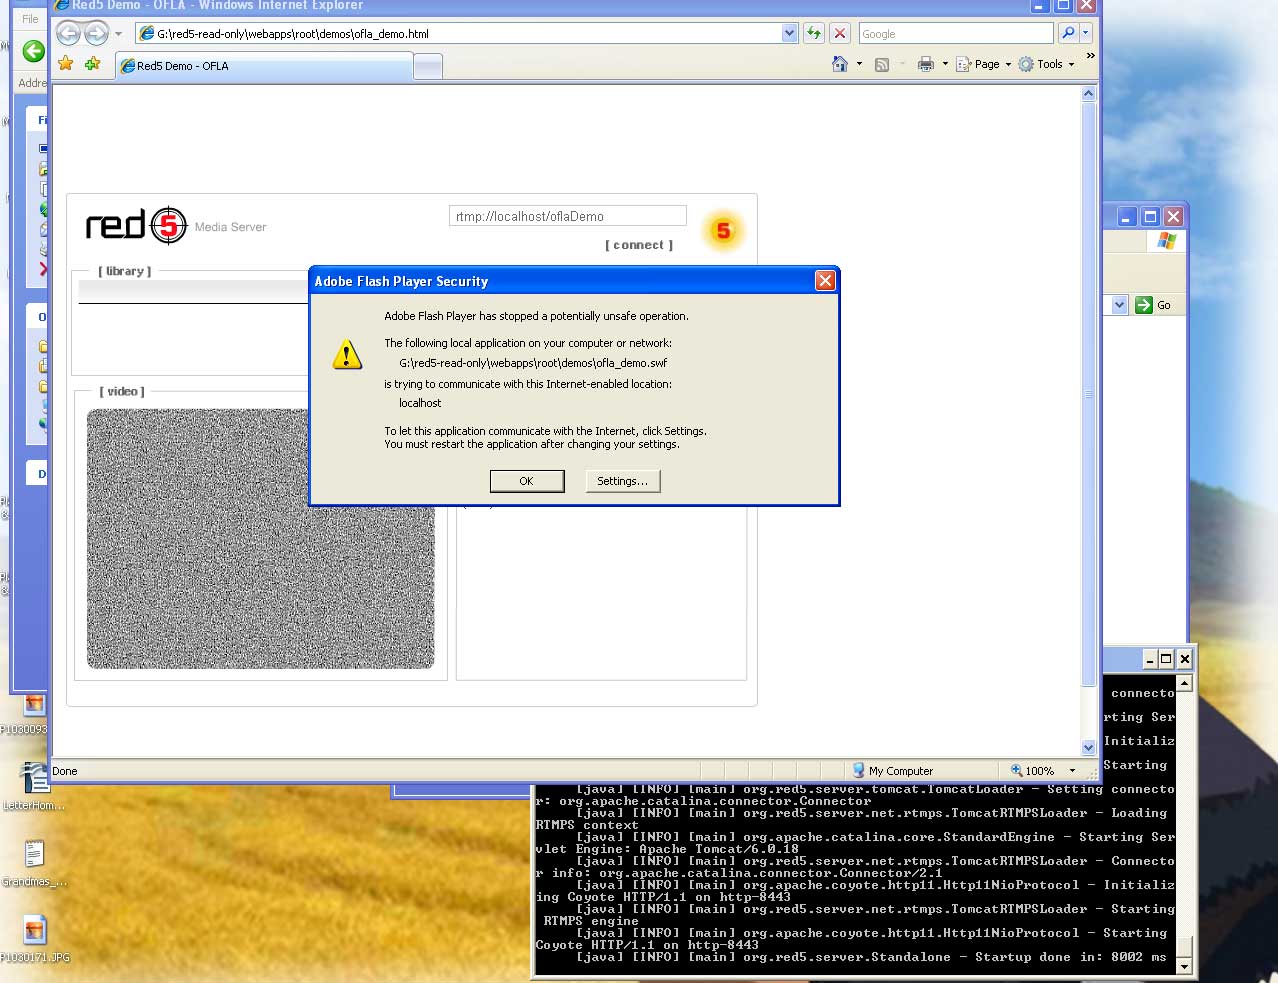Click Windows flag logo in right window
The height and width of the screenshot is (983, 1278).
[1167, 241]
